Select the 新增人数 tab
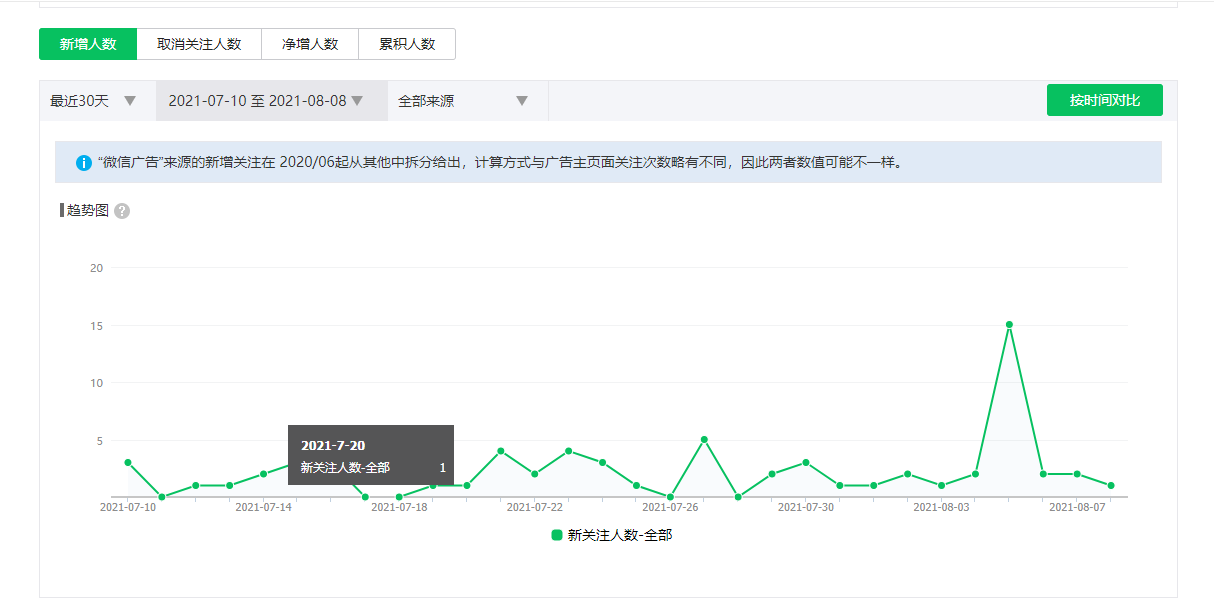The width and height of the screenshot is (1214, 611). [88, 44]
